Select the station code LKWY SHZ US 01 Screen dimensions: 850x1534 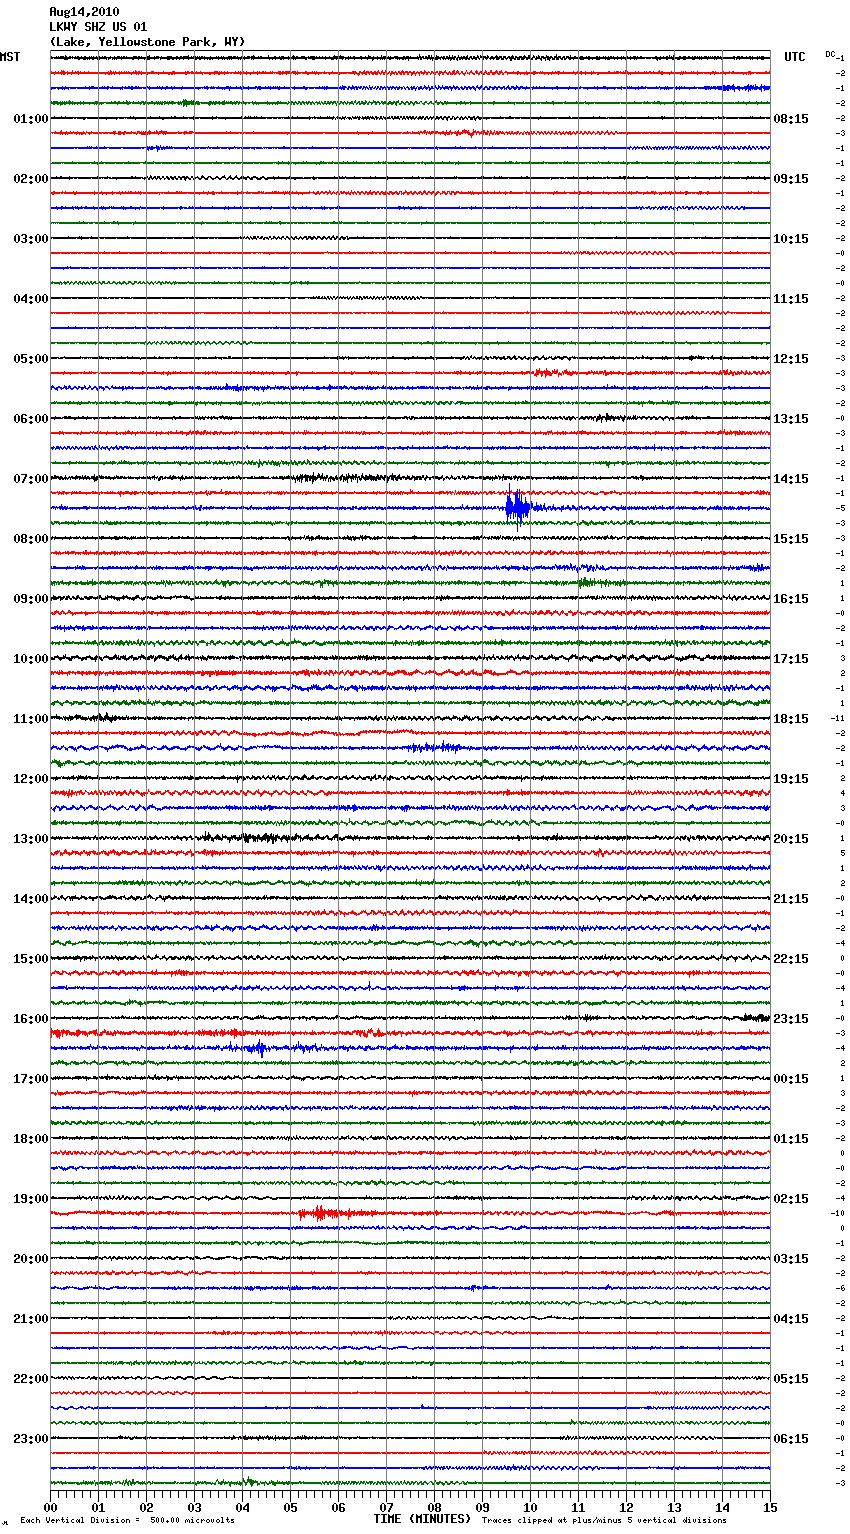[x=98, y=27]
